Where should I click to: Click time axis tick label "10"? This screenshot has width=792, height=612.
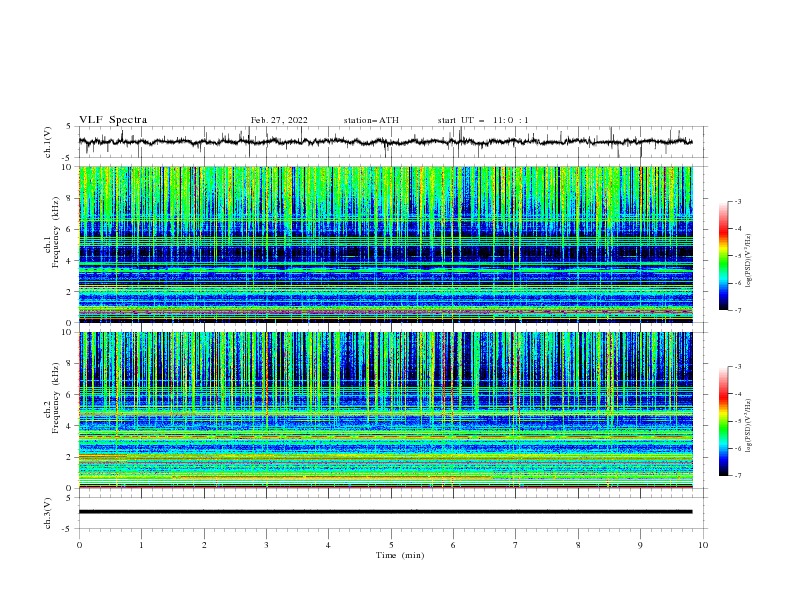[x=703, y=545]
